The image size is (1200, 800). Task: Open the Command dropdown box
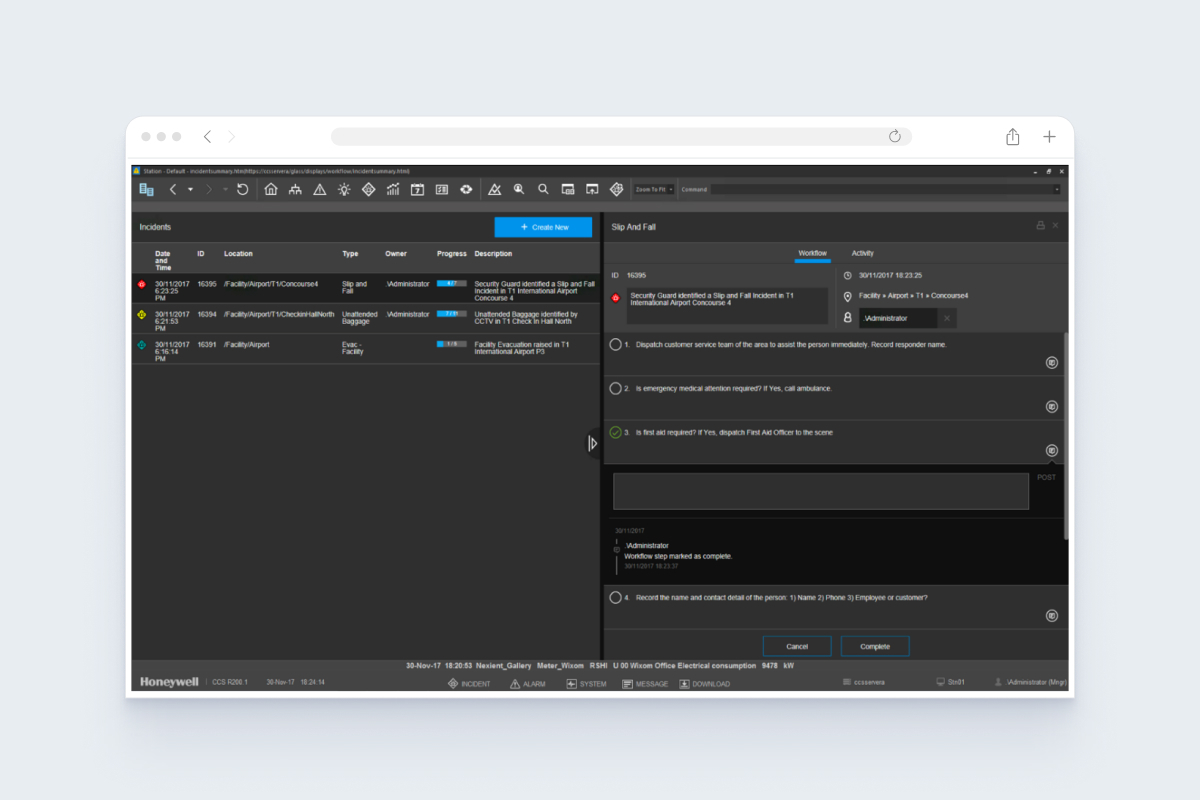point(885,189)
